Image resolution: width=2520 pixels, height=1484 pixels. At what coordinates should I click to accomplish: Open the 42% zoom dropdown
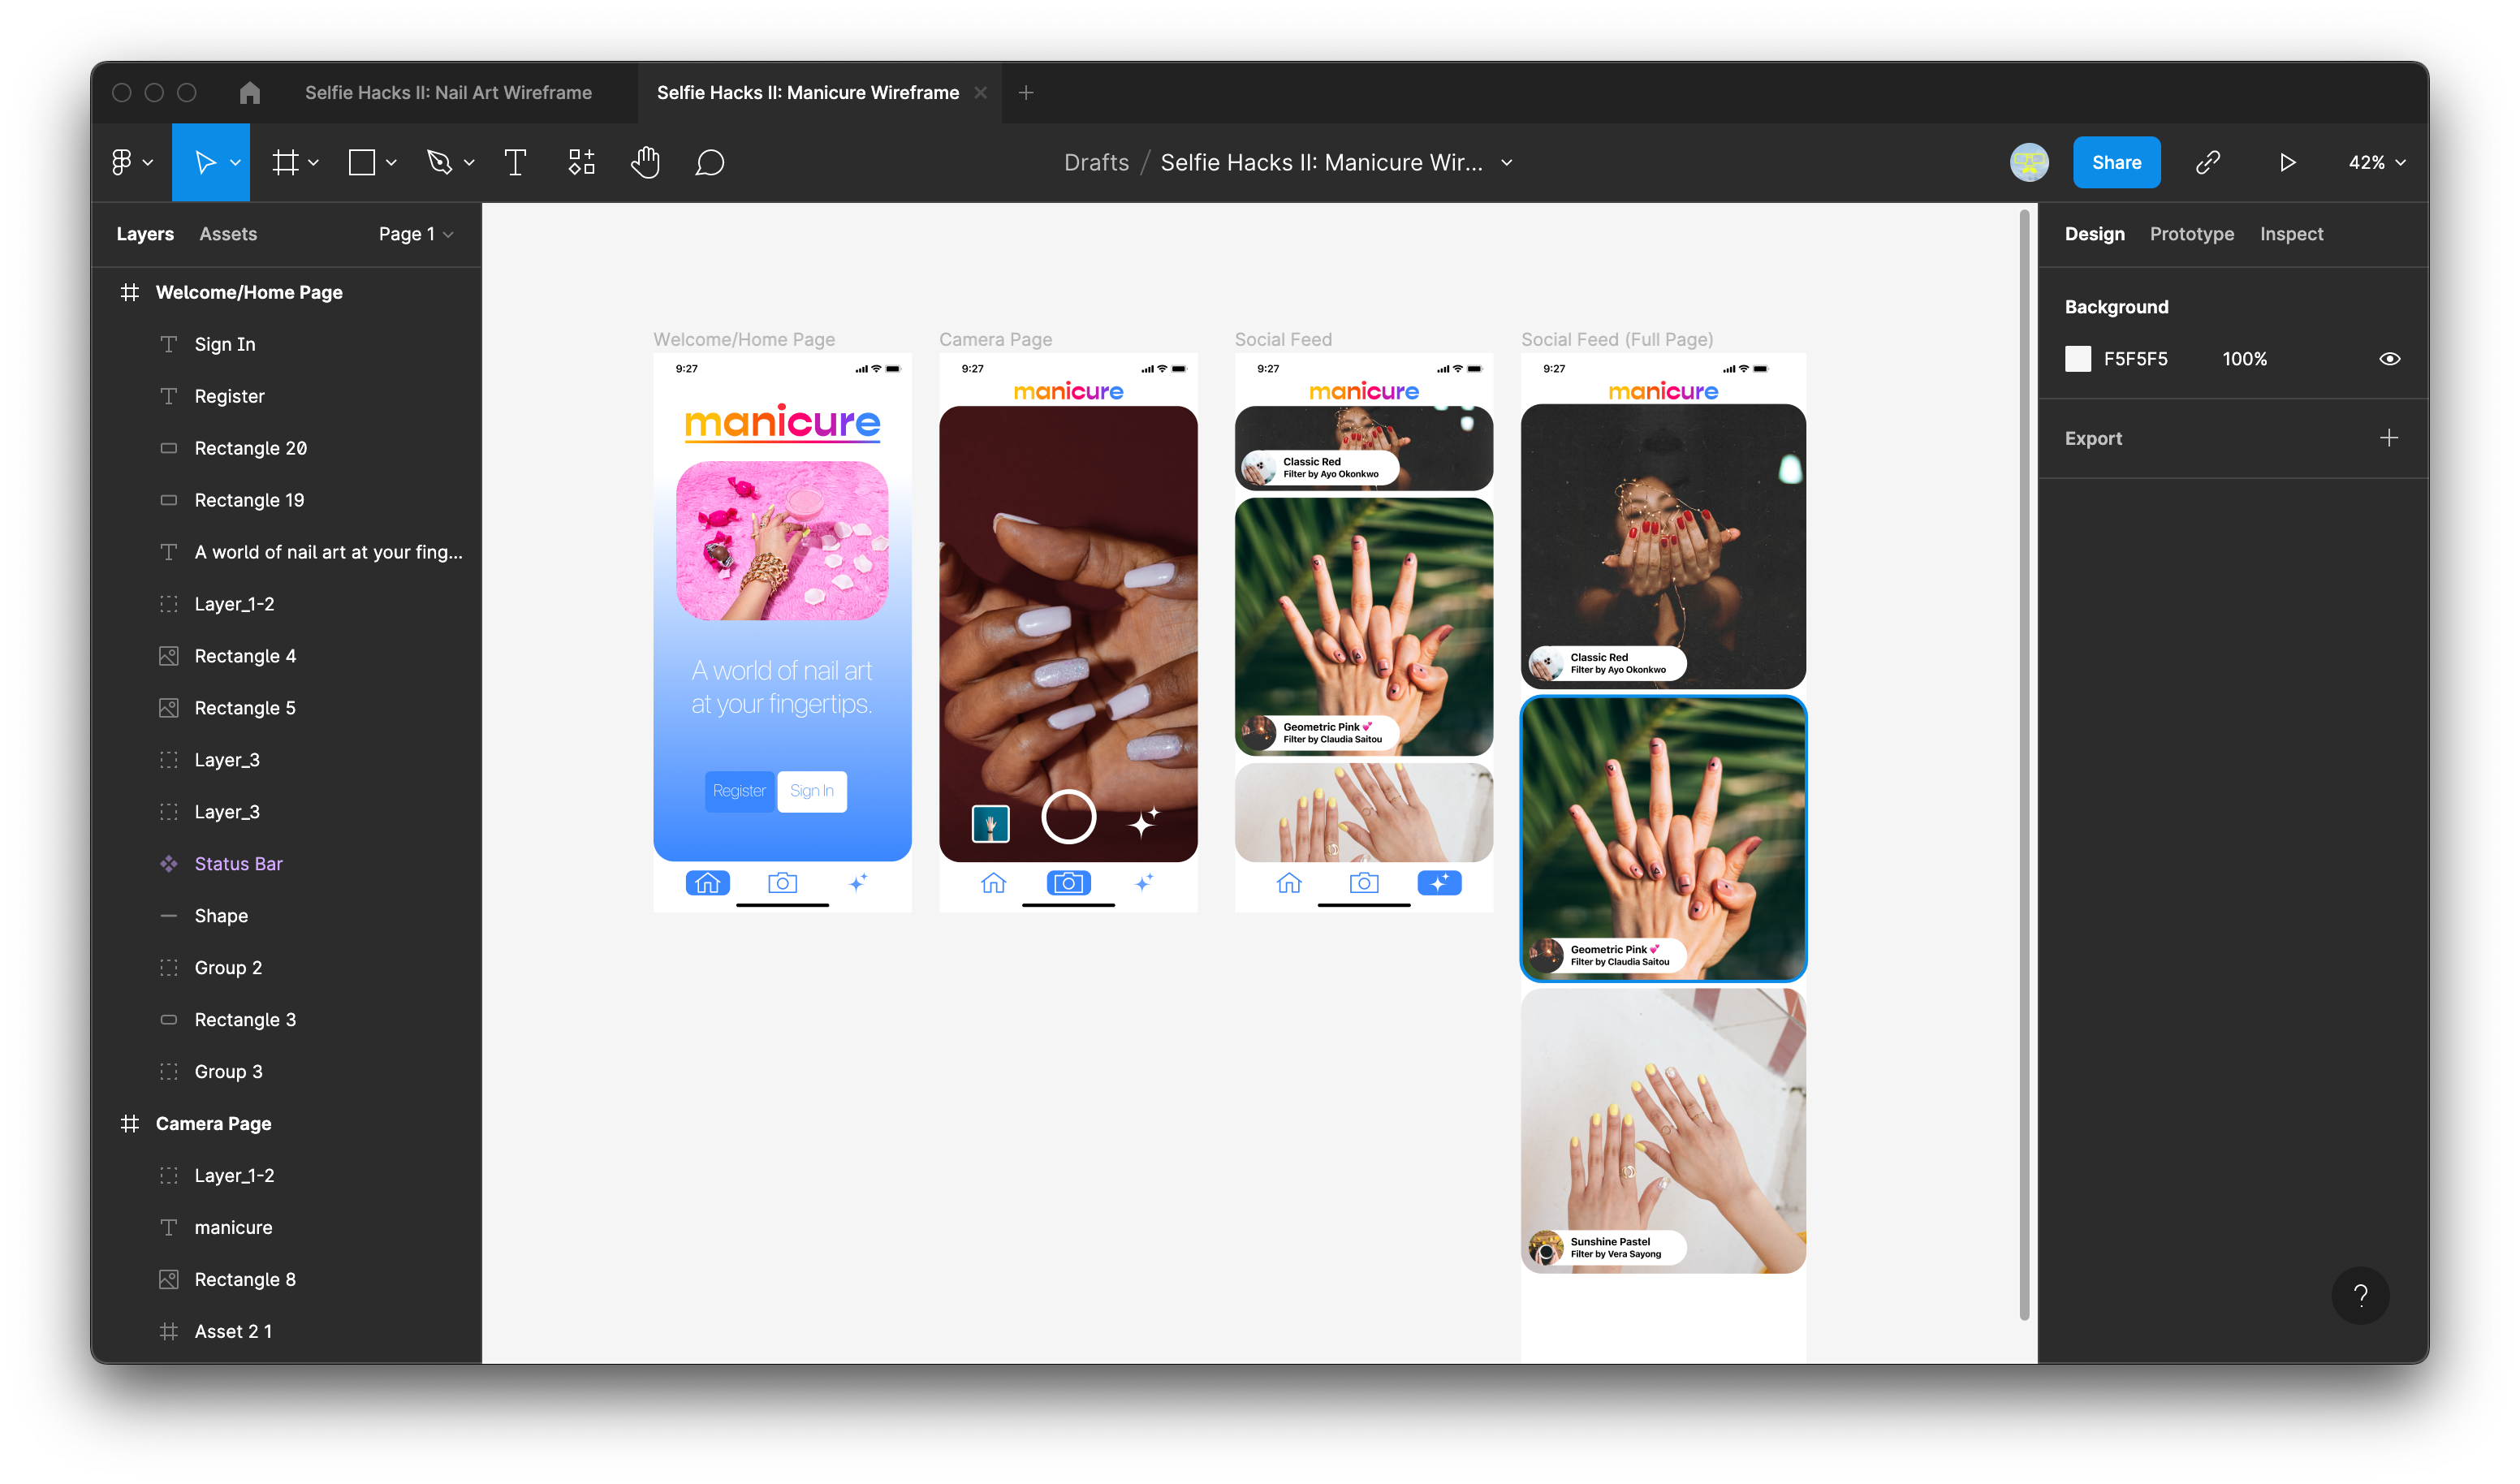(x=2376, y=162)
